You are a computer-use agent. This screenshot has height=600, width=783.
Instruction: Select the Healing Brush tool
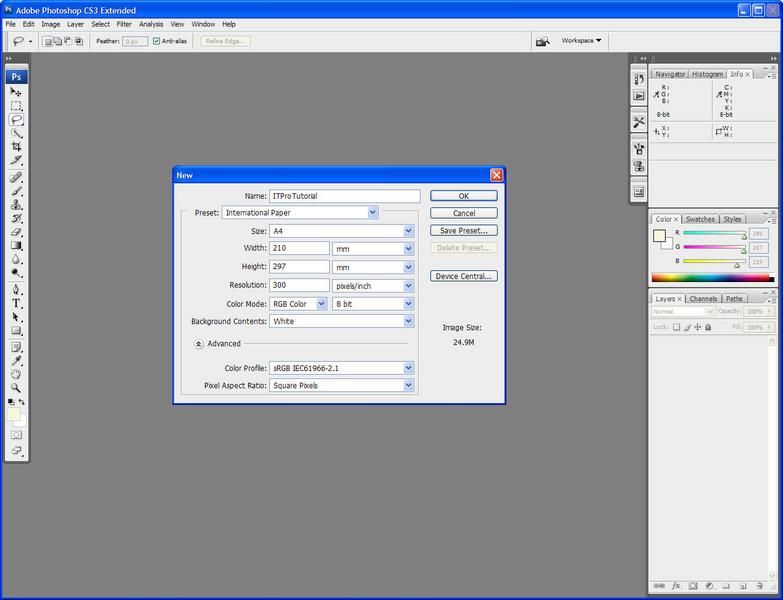click(16, 177)
